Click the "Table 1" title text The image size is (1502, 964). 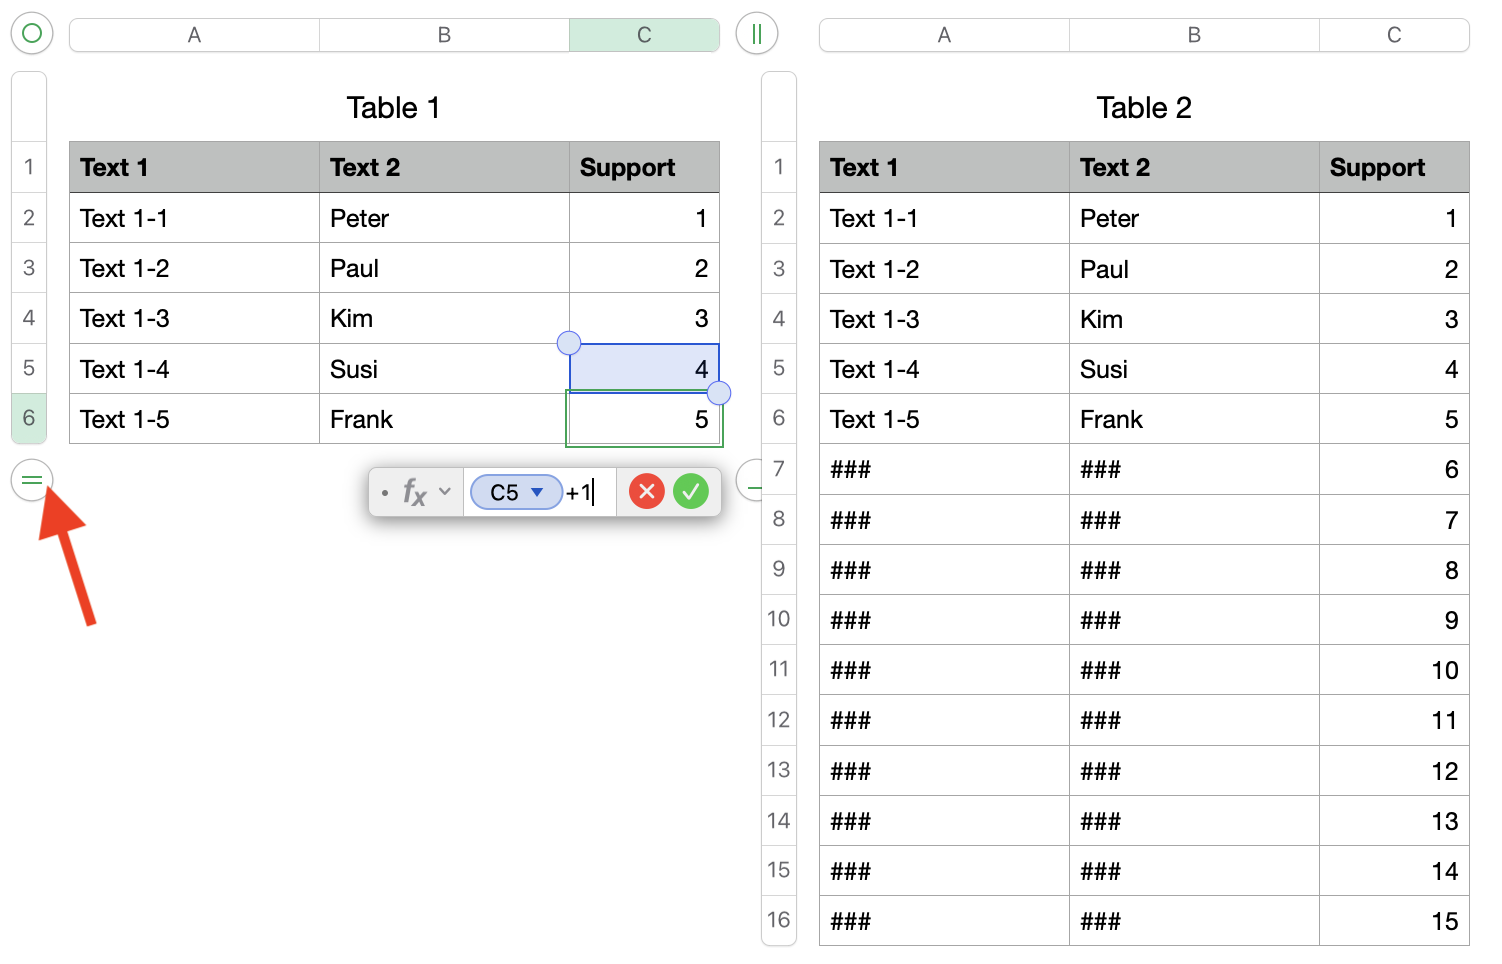(x=393, y=108)
